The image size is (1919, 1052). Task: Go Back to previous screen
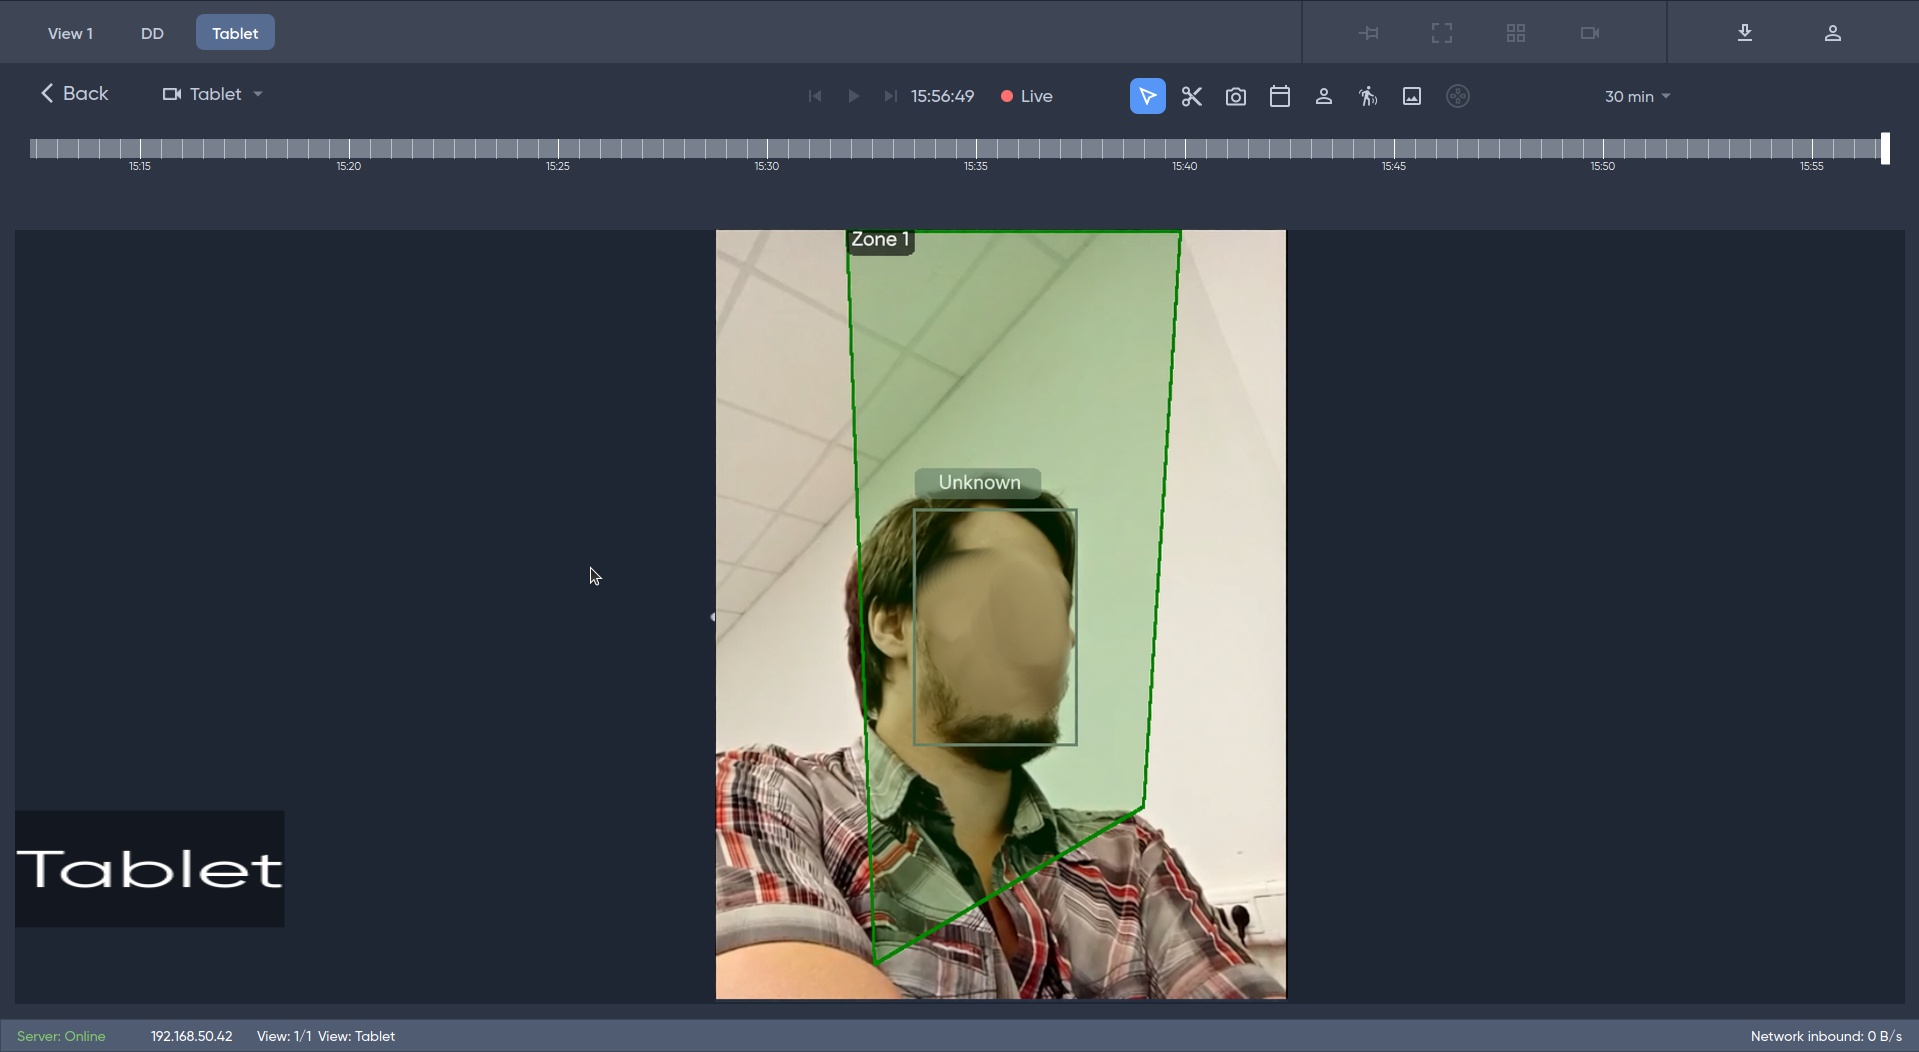coord(74,93)
